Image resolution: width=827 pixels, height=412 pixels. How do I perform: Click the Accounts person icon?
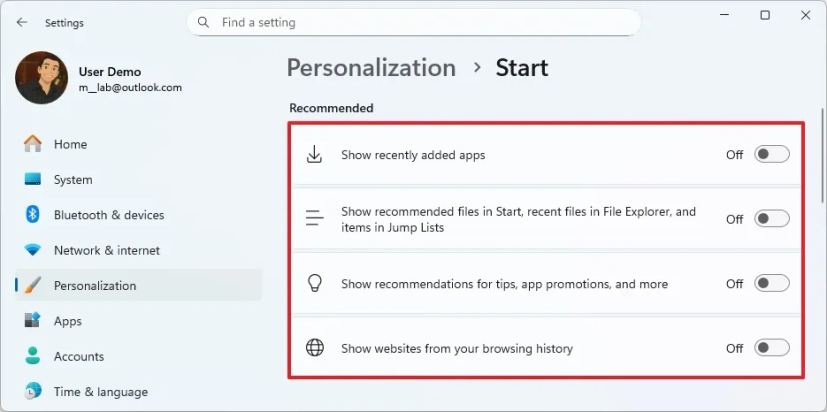click(33, 356)
